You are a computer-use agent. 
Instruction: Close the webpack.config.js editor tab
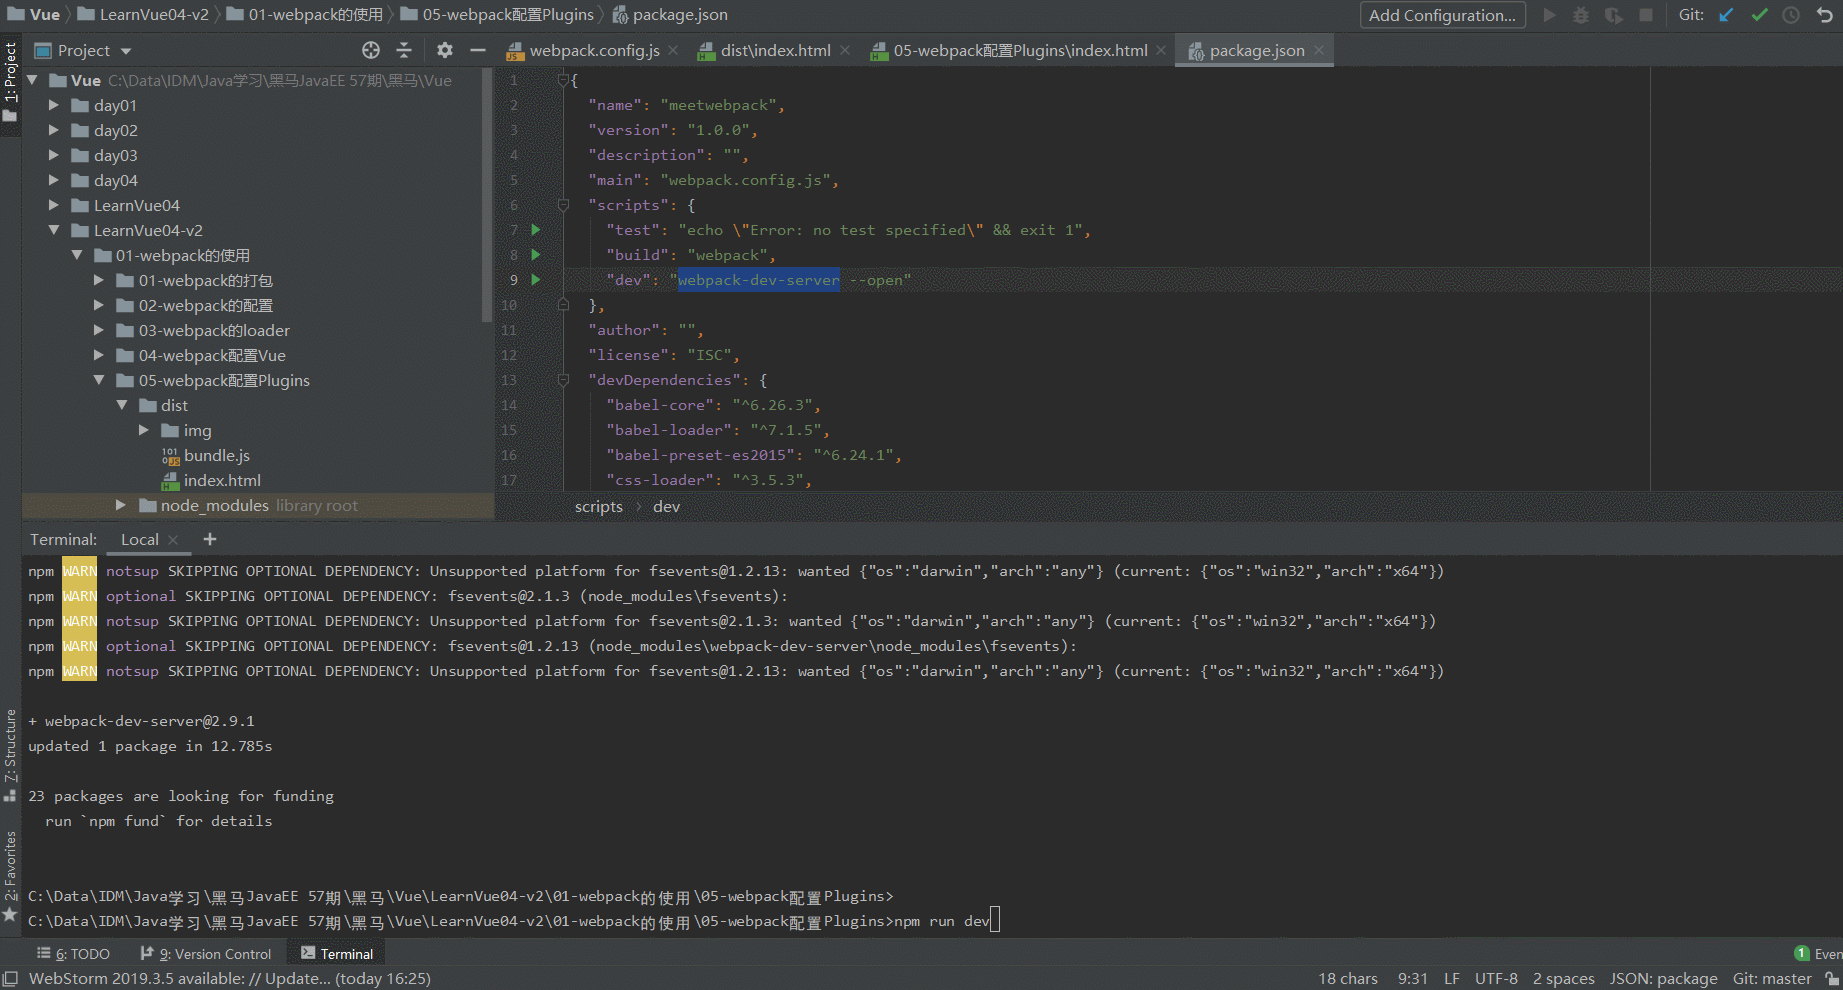[x=673, y=50]
